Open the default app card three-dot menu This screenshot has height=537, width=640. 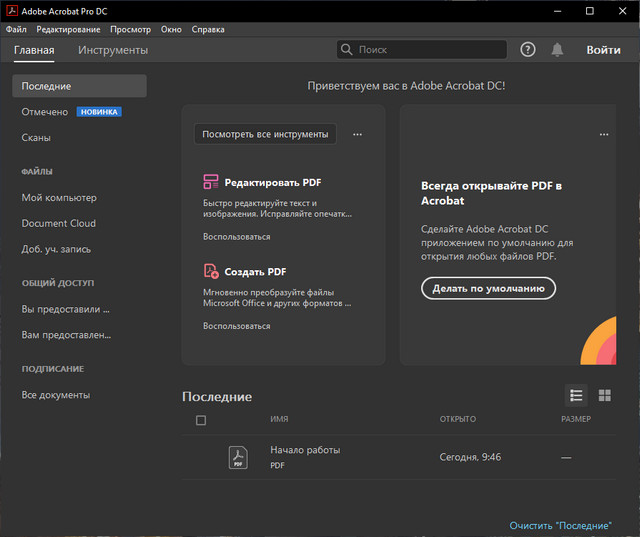click(603, 134)
